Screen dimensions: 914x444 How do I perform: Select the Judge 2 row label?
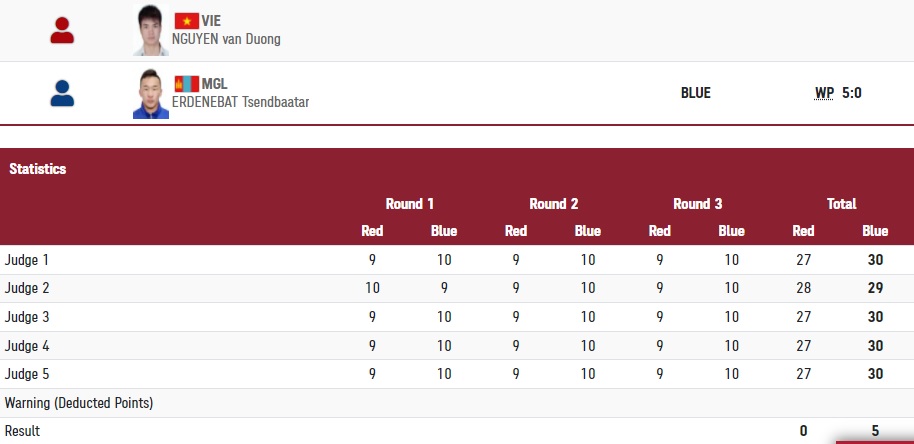pyautogui.click(x=27, y=288)
